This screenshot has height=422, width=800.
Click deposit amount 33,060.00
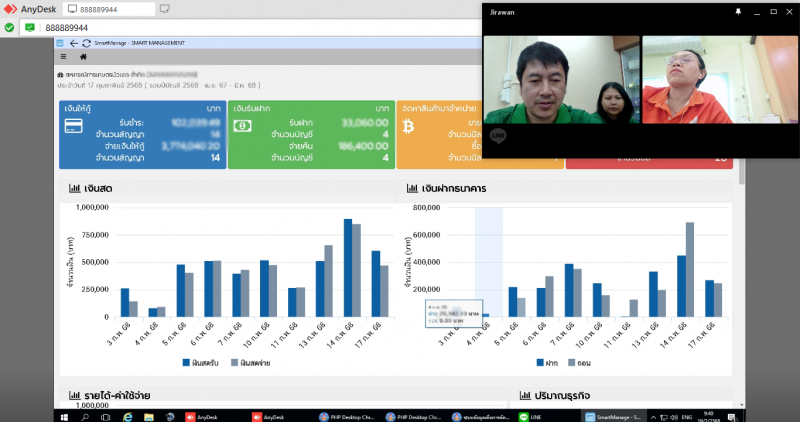coord(365,122)
